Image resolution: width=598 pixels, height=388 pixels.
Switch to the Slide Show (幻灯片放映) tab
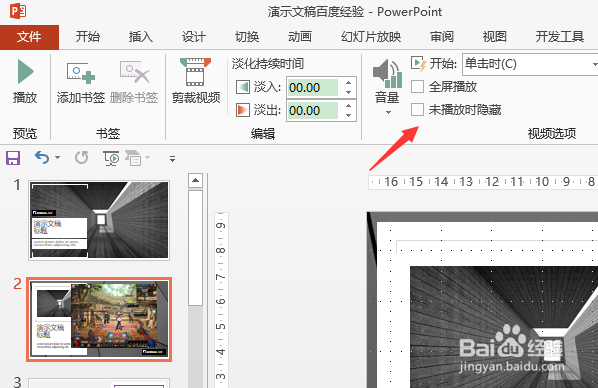(371, 37)
